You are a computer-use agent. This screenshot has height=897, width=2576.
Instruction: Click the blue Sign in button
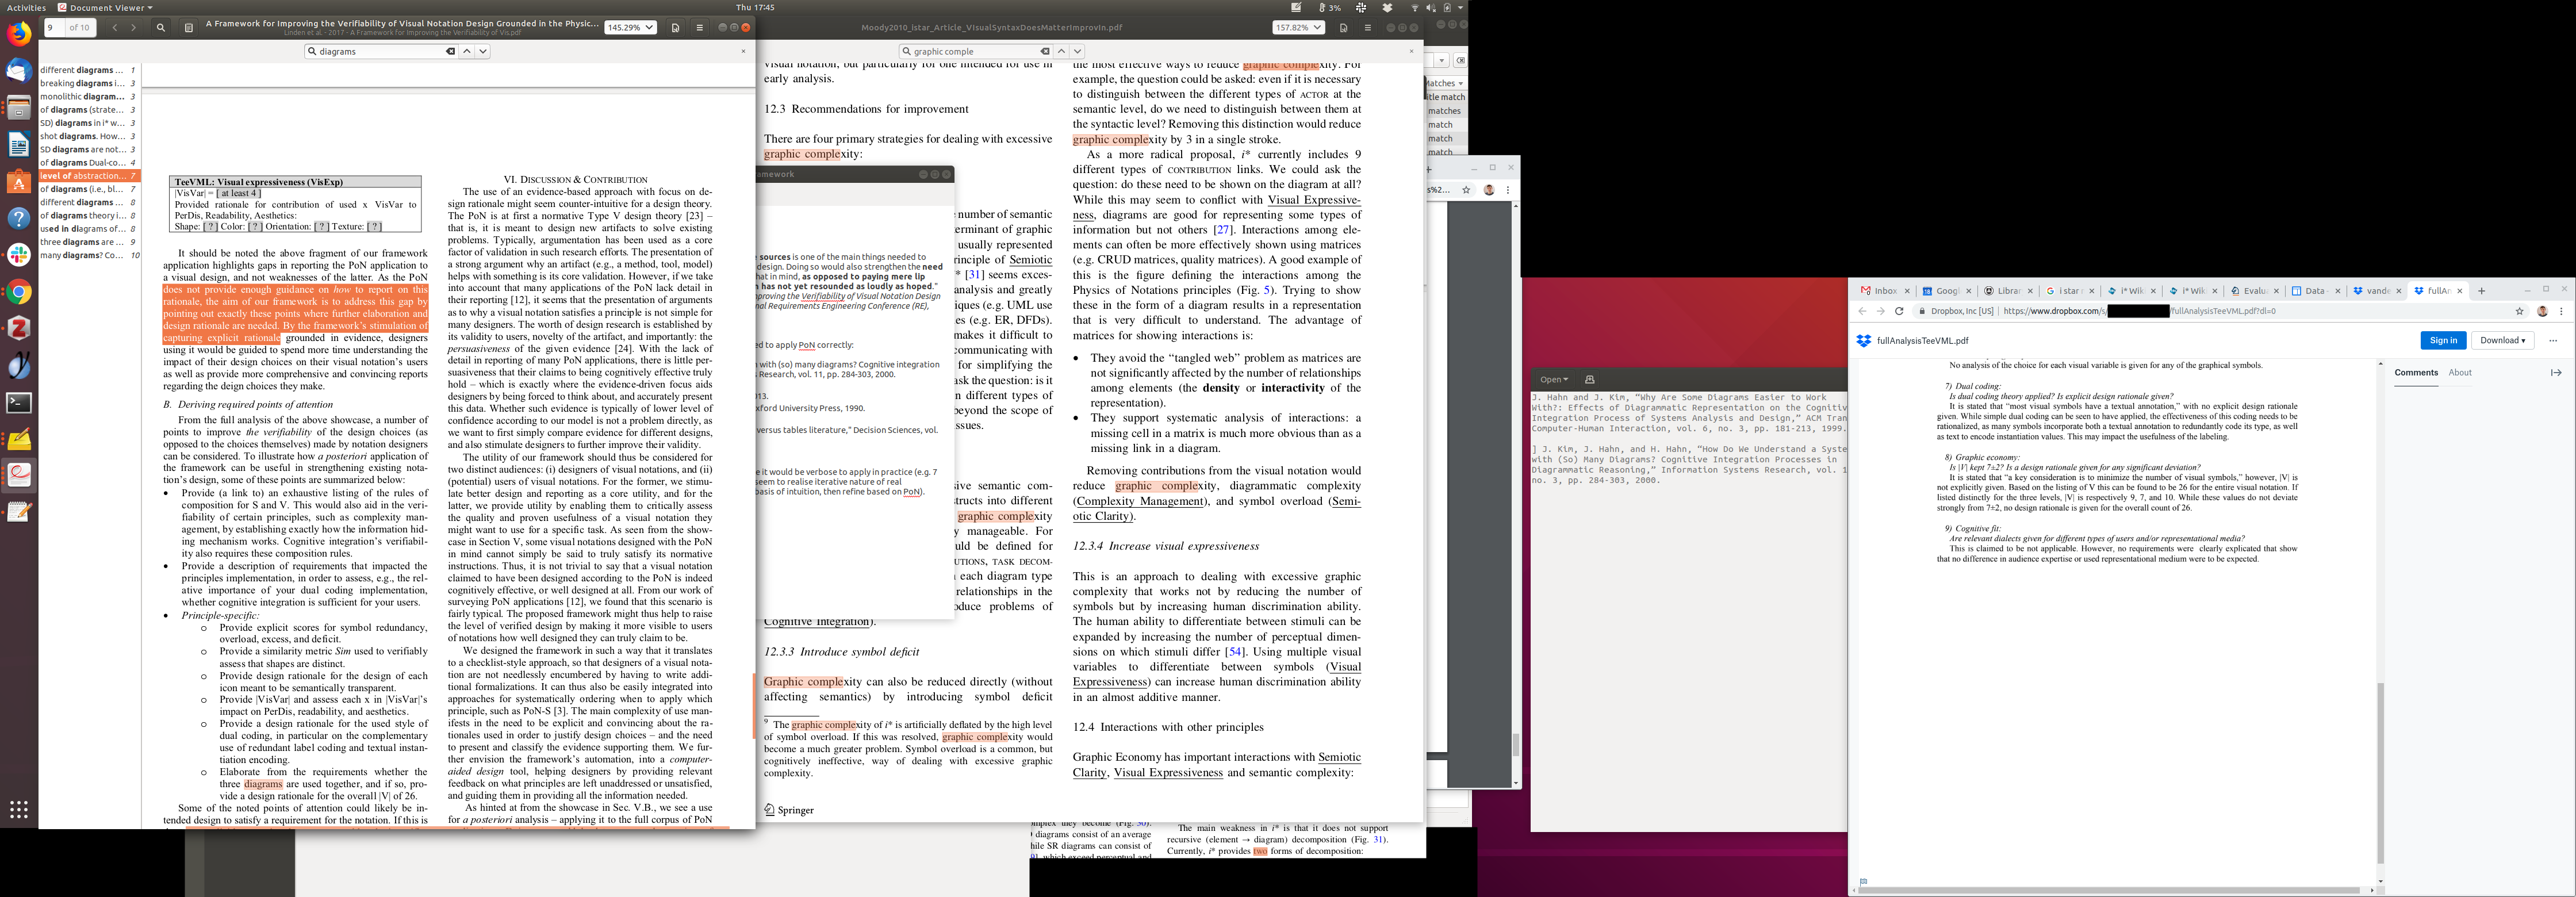pos(2442,340)
